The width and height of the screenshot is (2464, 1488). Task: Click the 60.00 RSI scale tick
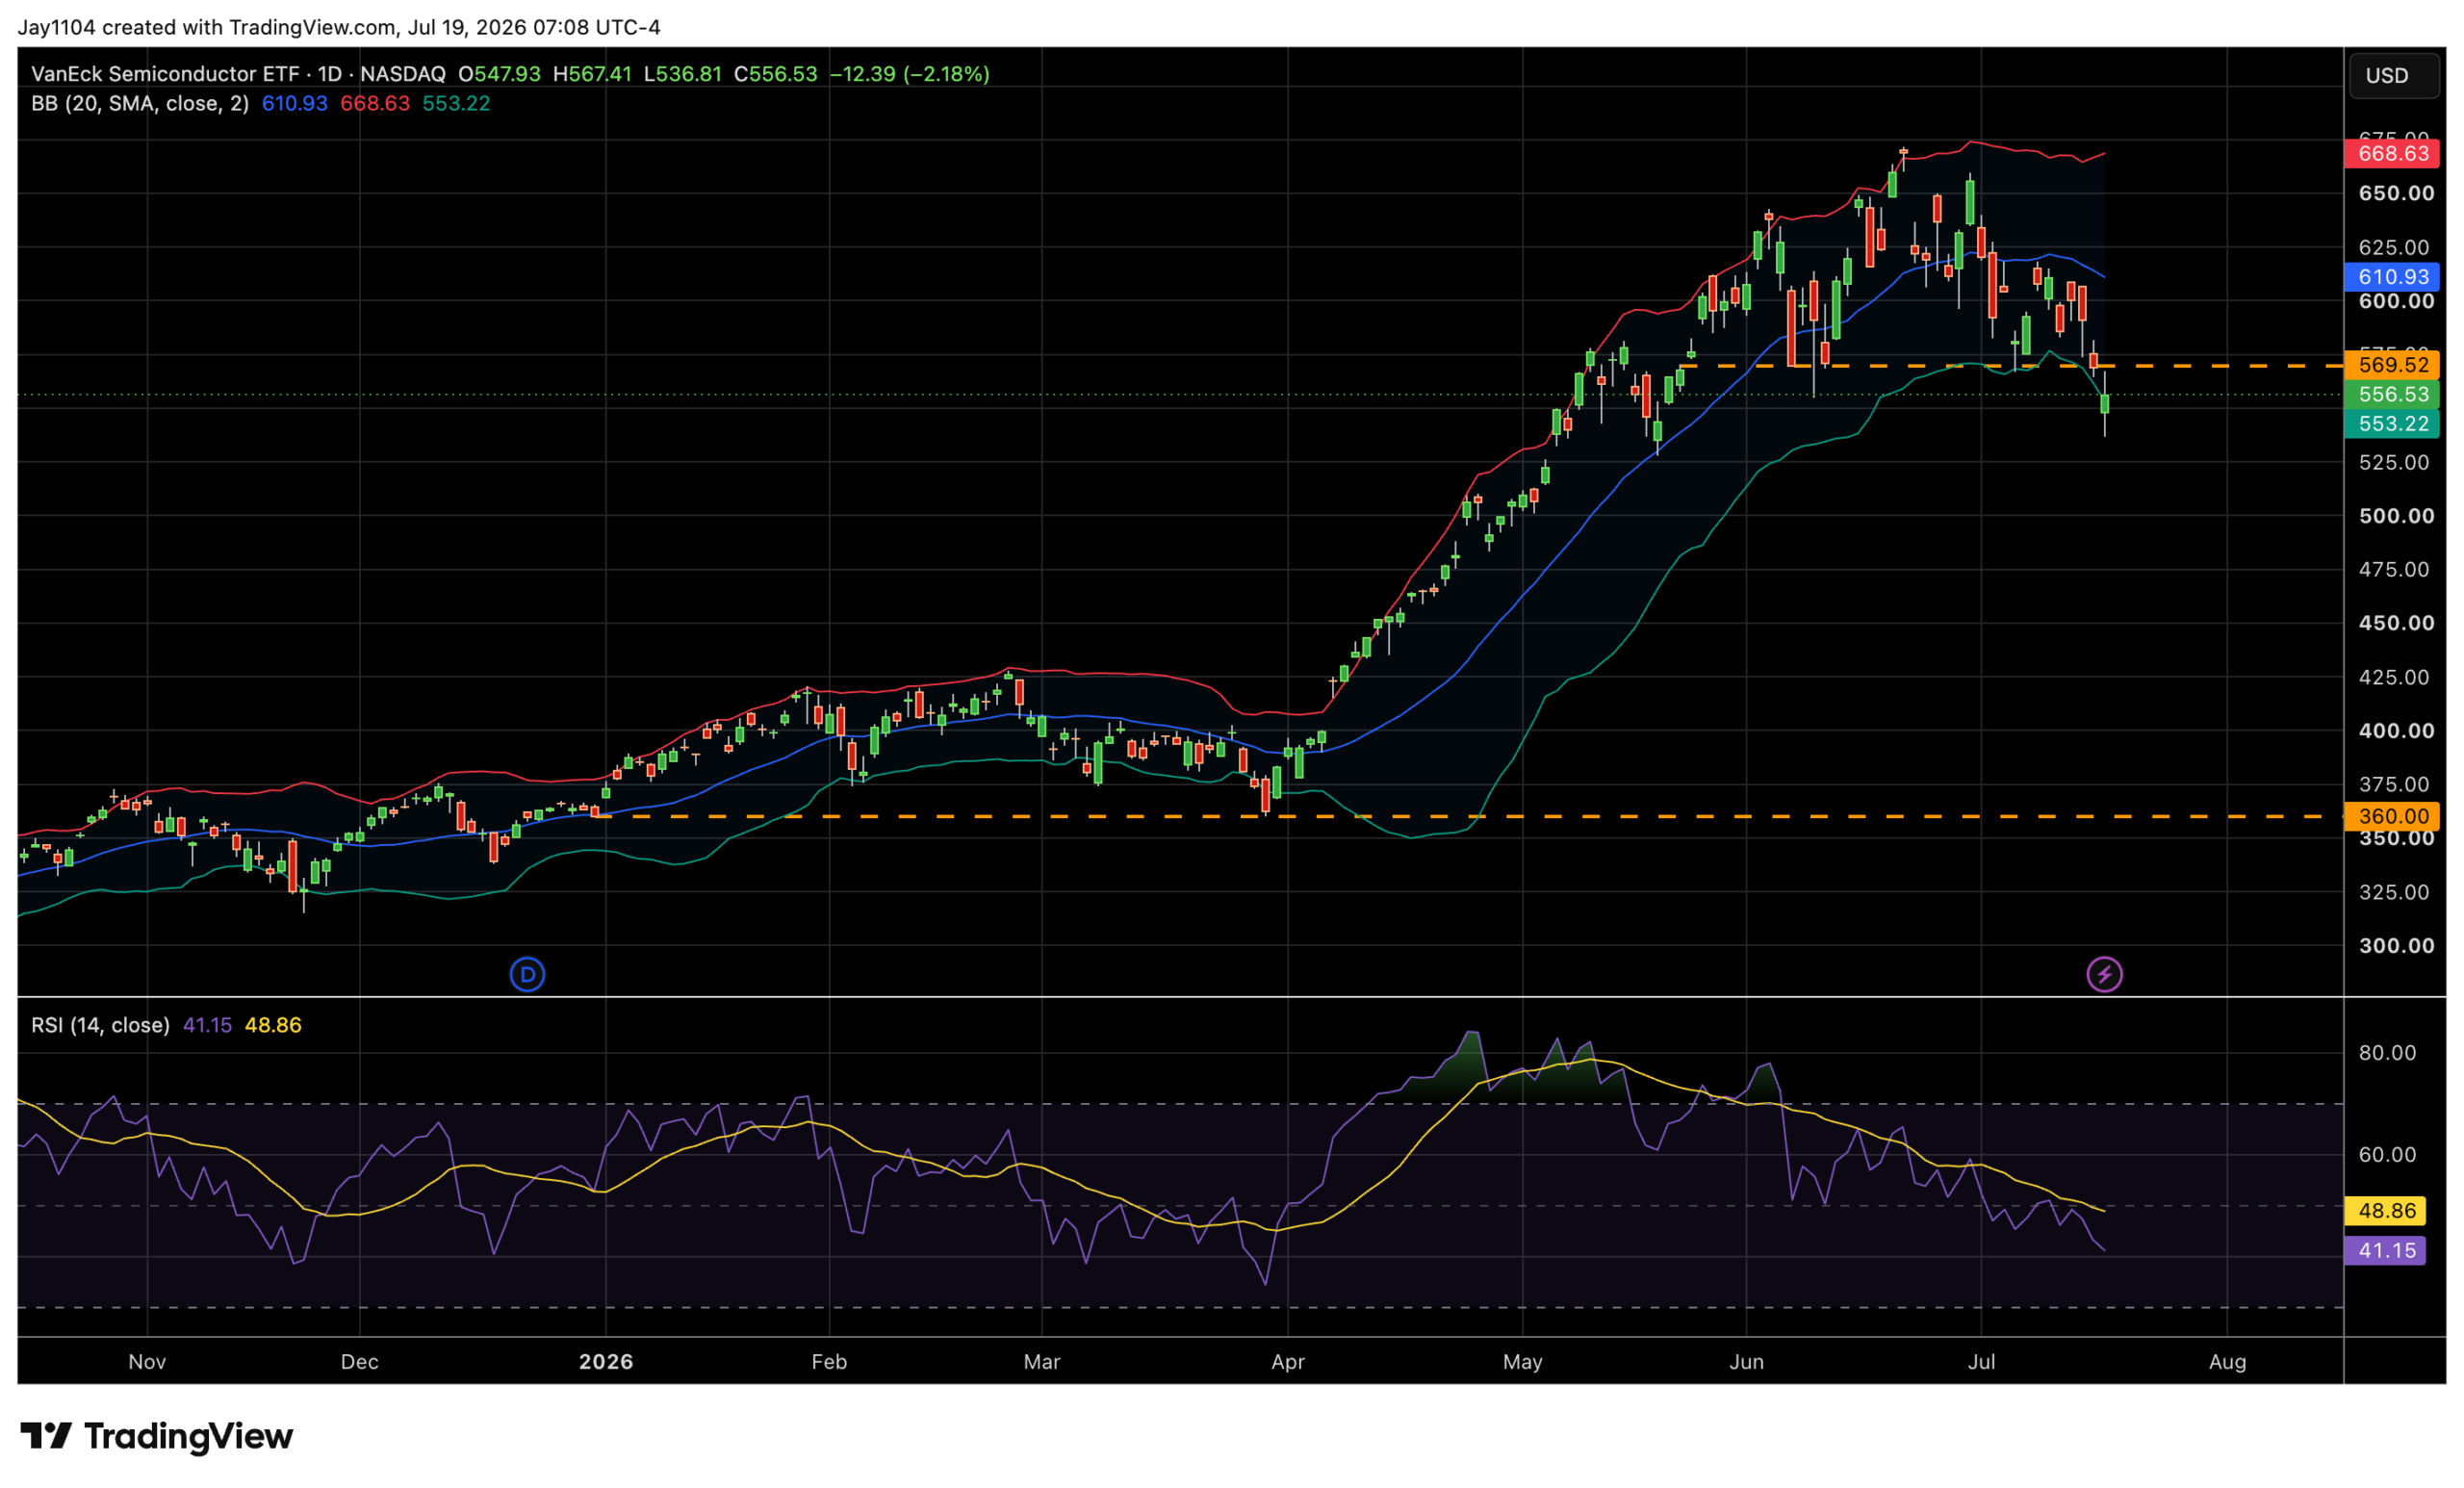coord(2387,1155)
